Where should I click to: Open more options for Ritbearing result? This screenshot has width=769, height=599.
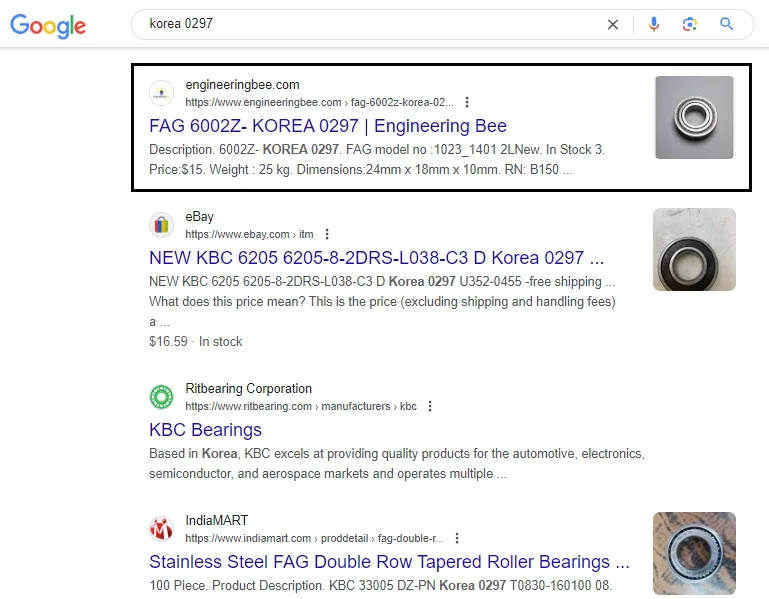click(430, 406)
